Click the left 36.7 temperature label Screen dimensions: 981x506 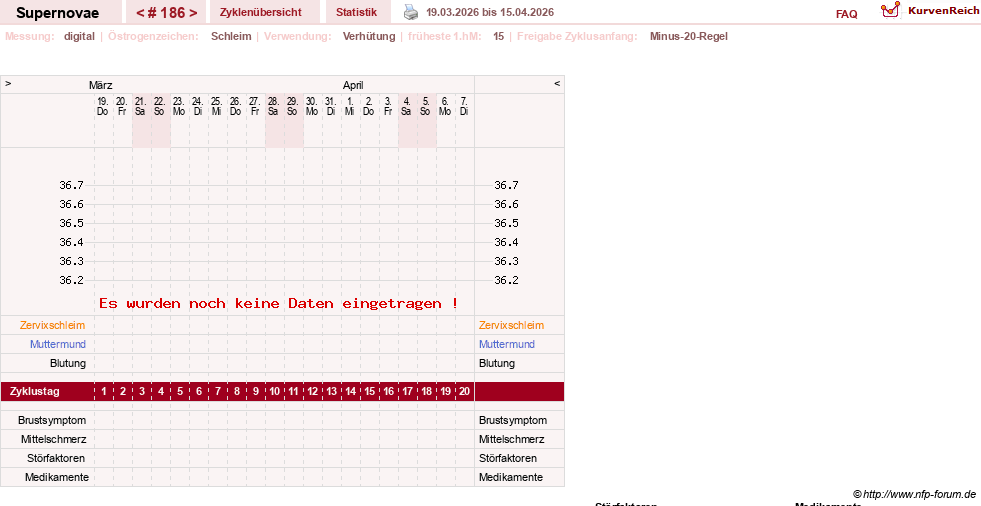[x=71, y=185]
